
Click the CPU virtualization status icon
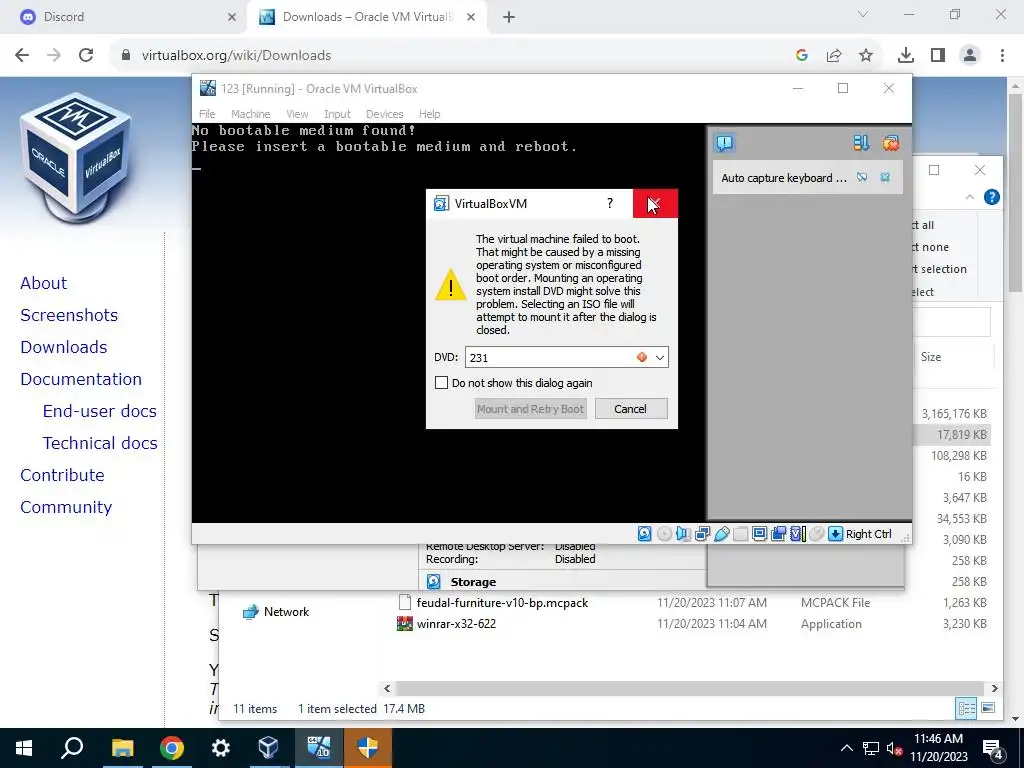798,534
